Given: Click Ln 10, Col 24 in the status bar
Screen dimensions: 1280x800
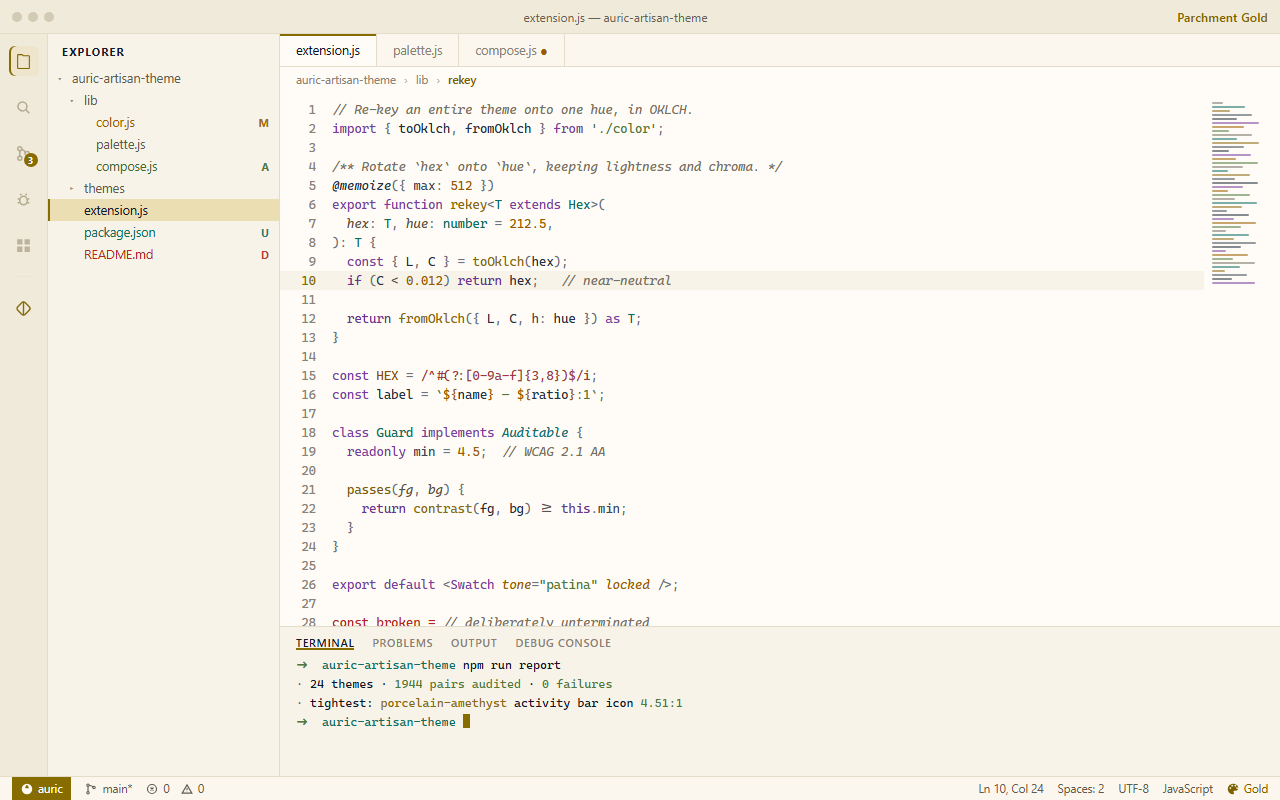Looking at the screenshot, I should tap(1011, 789).
